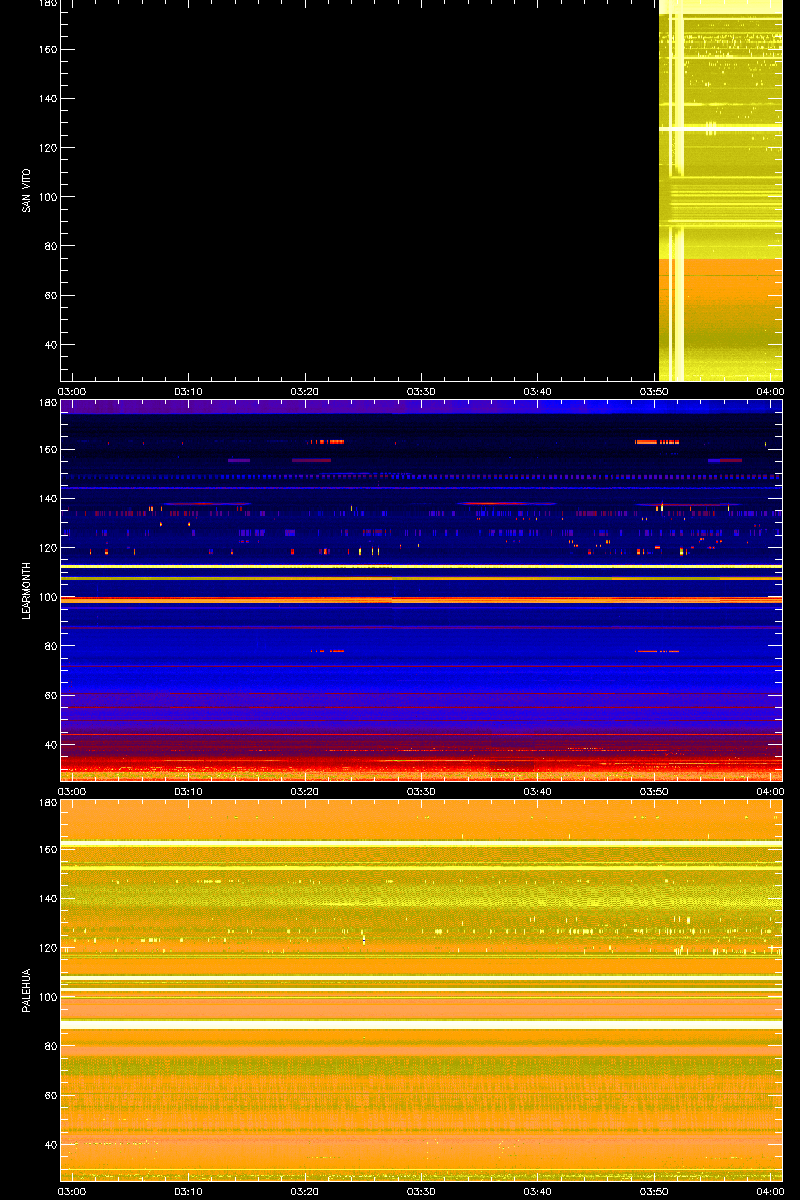Select the 03:40 time label under San Vito panel
The image size is (800, 1200).
coord(538,392)
